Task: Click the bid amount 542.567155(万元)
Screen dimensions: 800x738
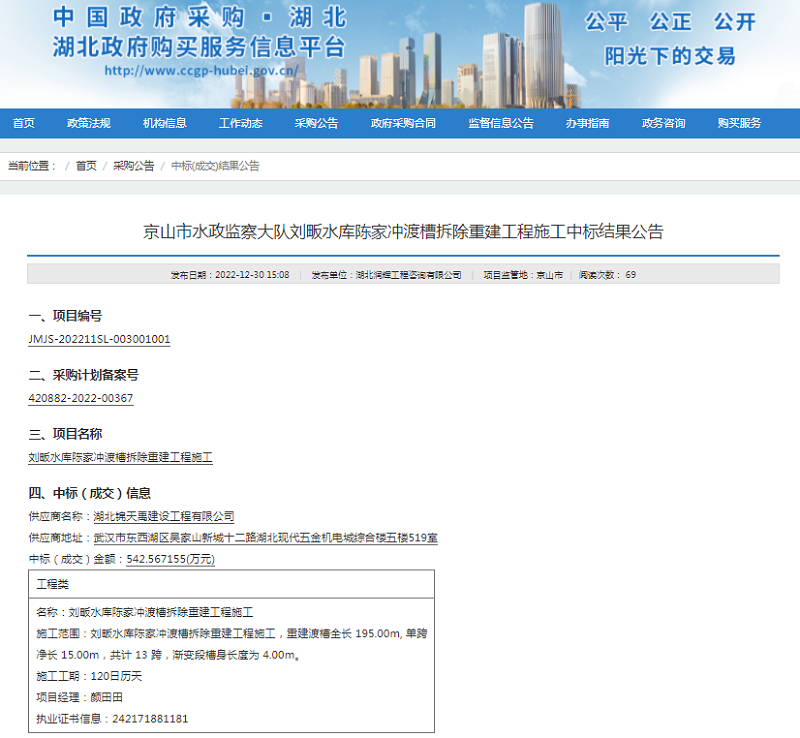Action: (x=168, y=559)
